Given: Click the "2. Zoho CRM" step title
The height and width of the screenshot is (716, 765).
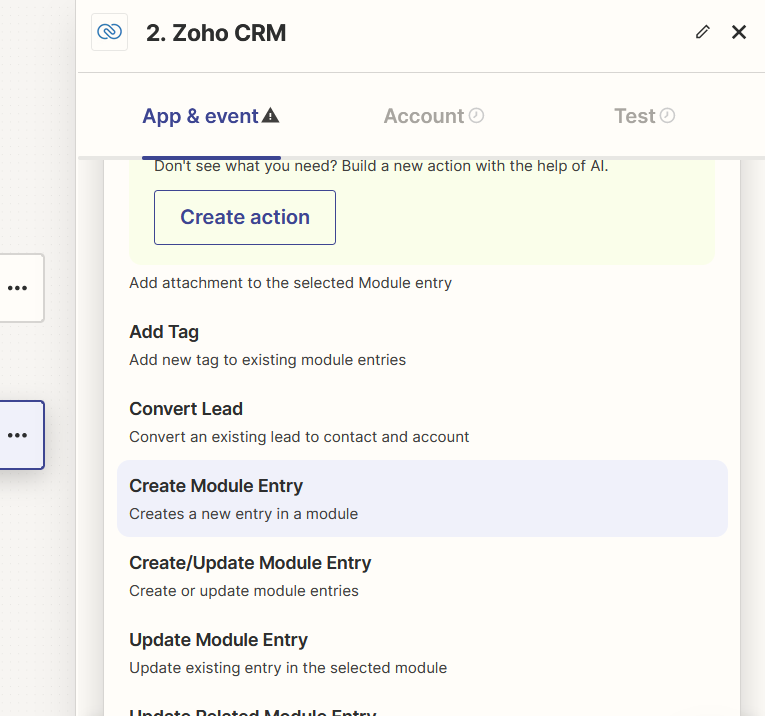Looking at the screenshot, I should [x=216, y=33].
